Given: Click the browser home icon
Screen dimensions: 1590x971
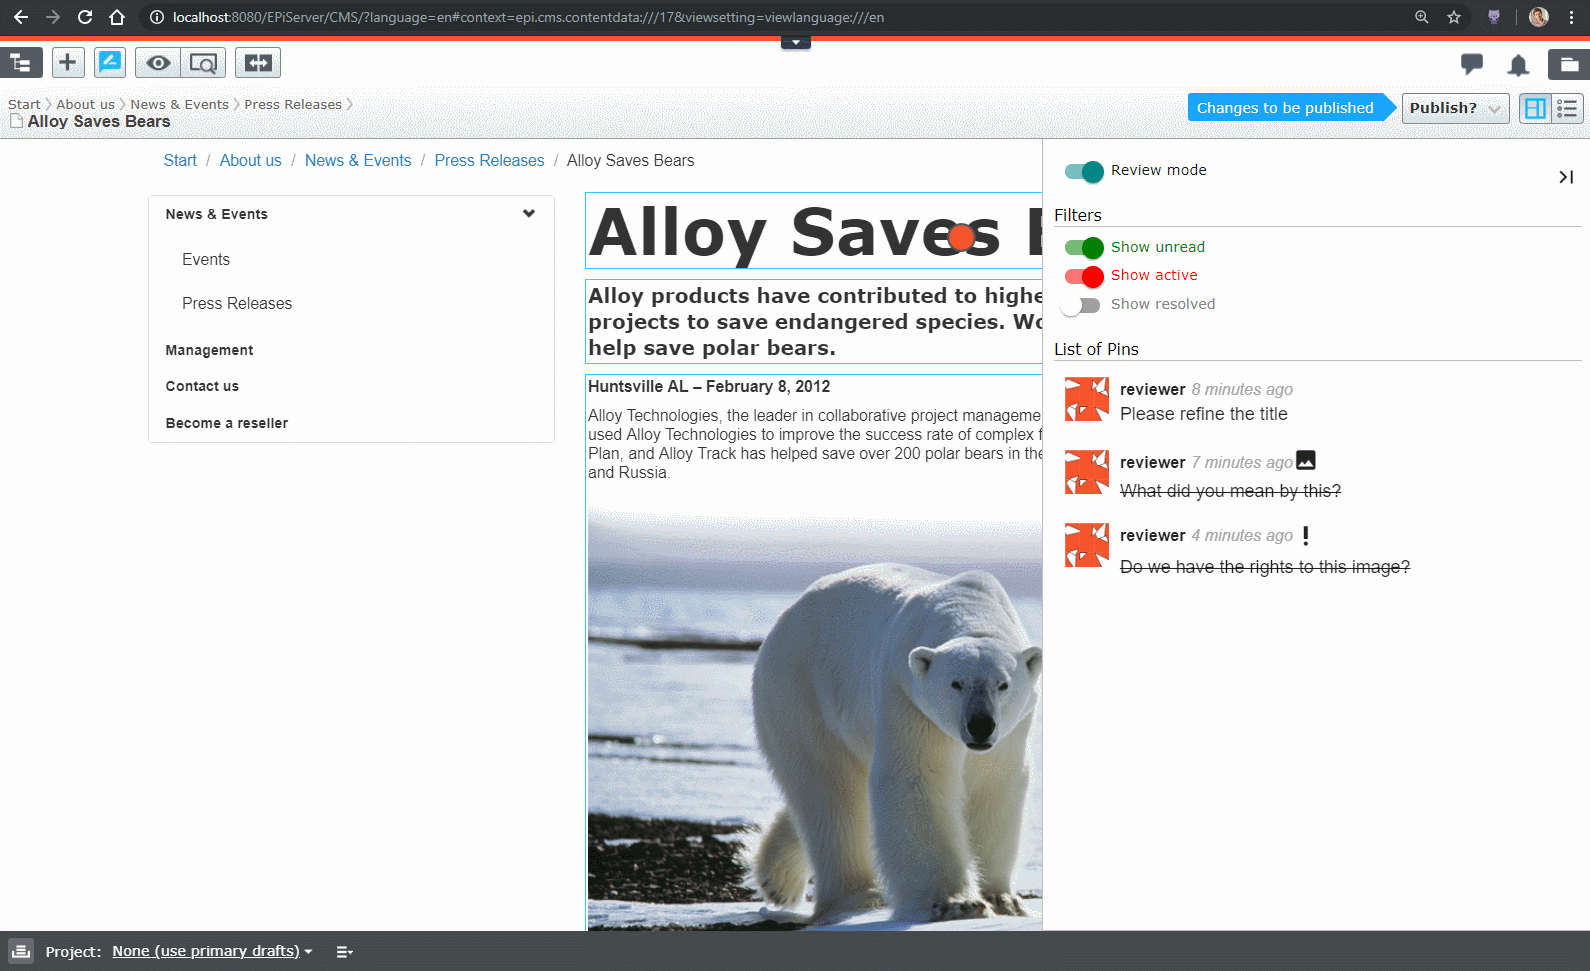Looking at the screenshot, I should (x=117, y=17).
